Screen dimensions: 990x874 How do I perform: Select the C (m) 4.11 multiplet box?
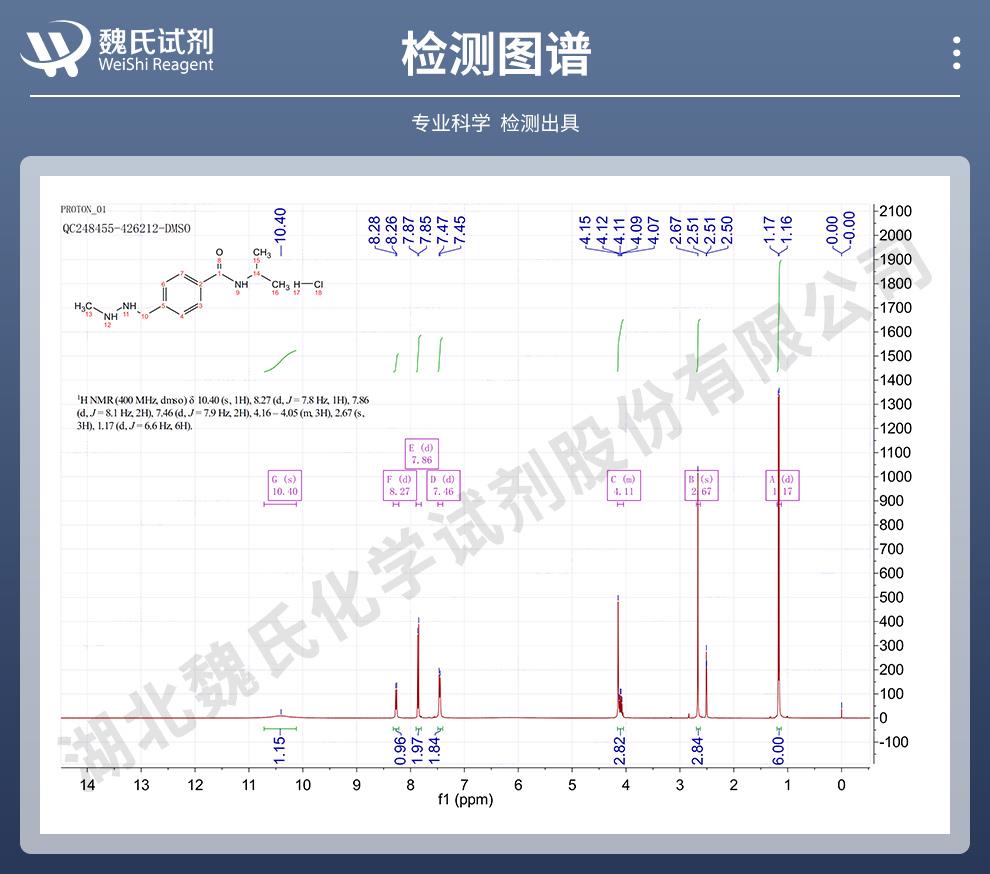(622, 487)
